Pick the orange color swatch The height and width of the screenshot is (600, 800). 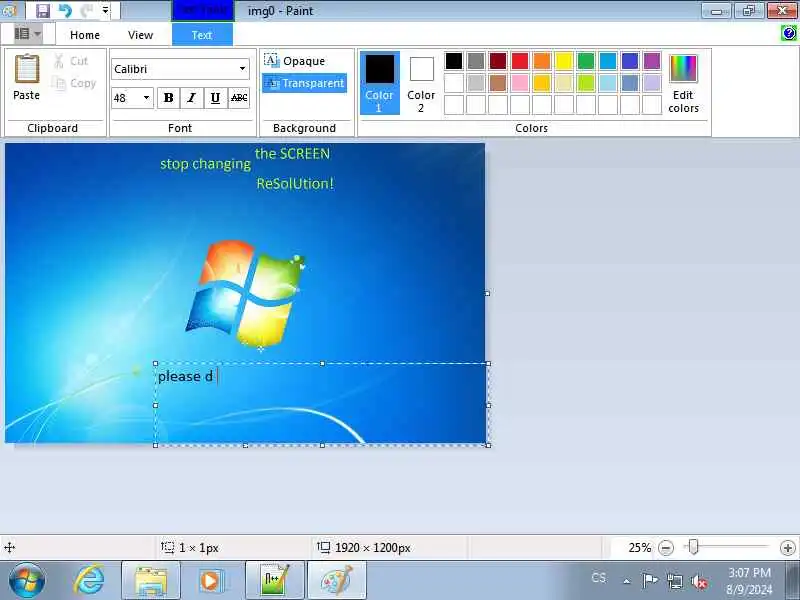point(542,61)
